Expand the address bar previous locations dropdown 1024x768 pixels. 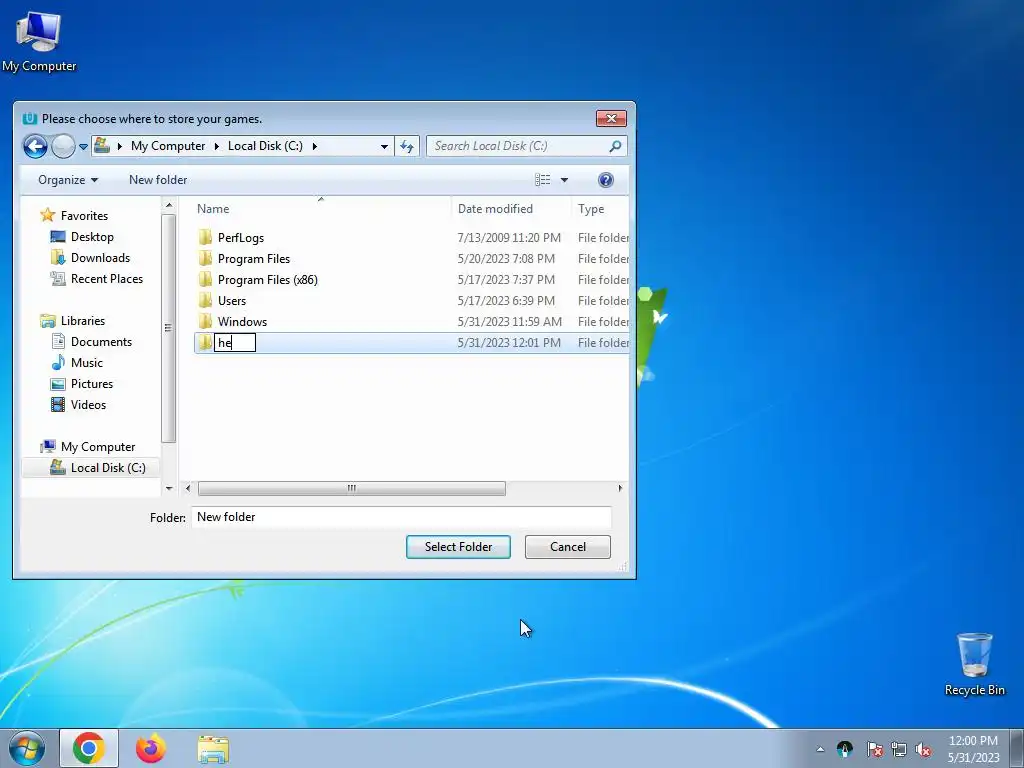point(384,146)
